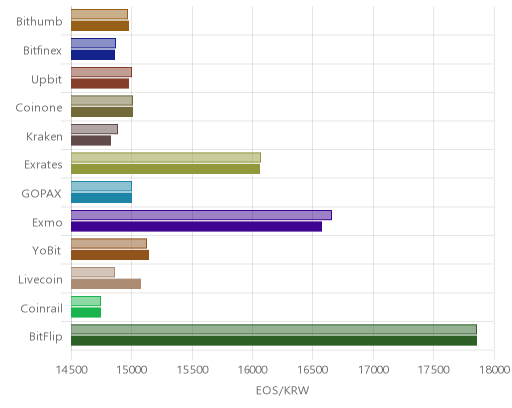Click the dark green BitFlip bottom bar
The width and height of the screenshot is (512, 408).
pyautogui.click(x=274, y=341)
